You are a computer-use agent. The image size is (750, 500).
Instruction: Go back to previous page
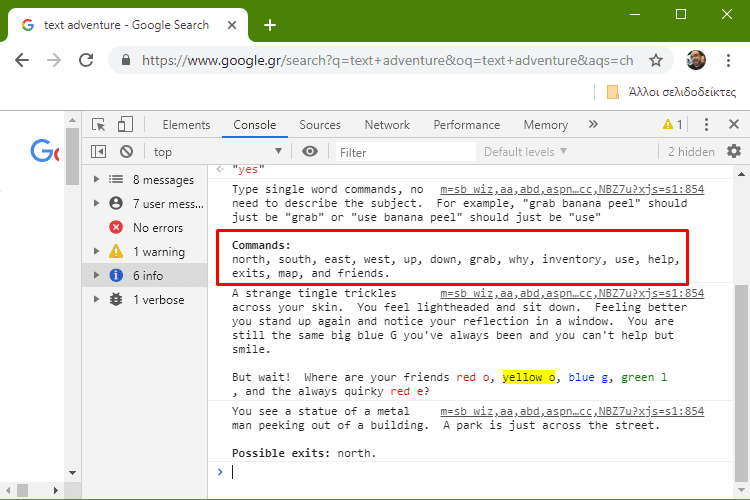22,60
